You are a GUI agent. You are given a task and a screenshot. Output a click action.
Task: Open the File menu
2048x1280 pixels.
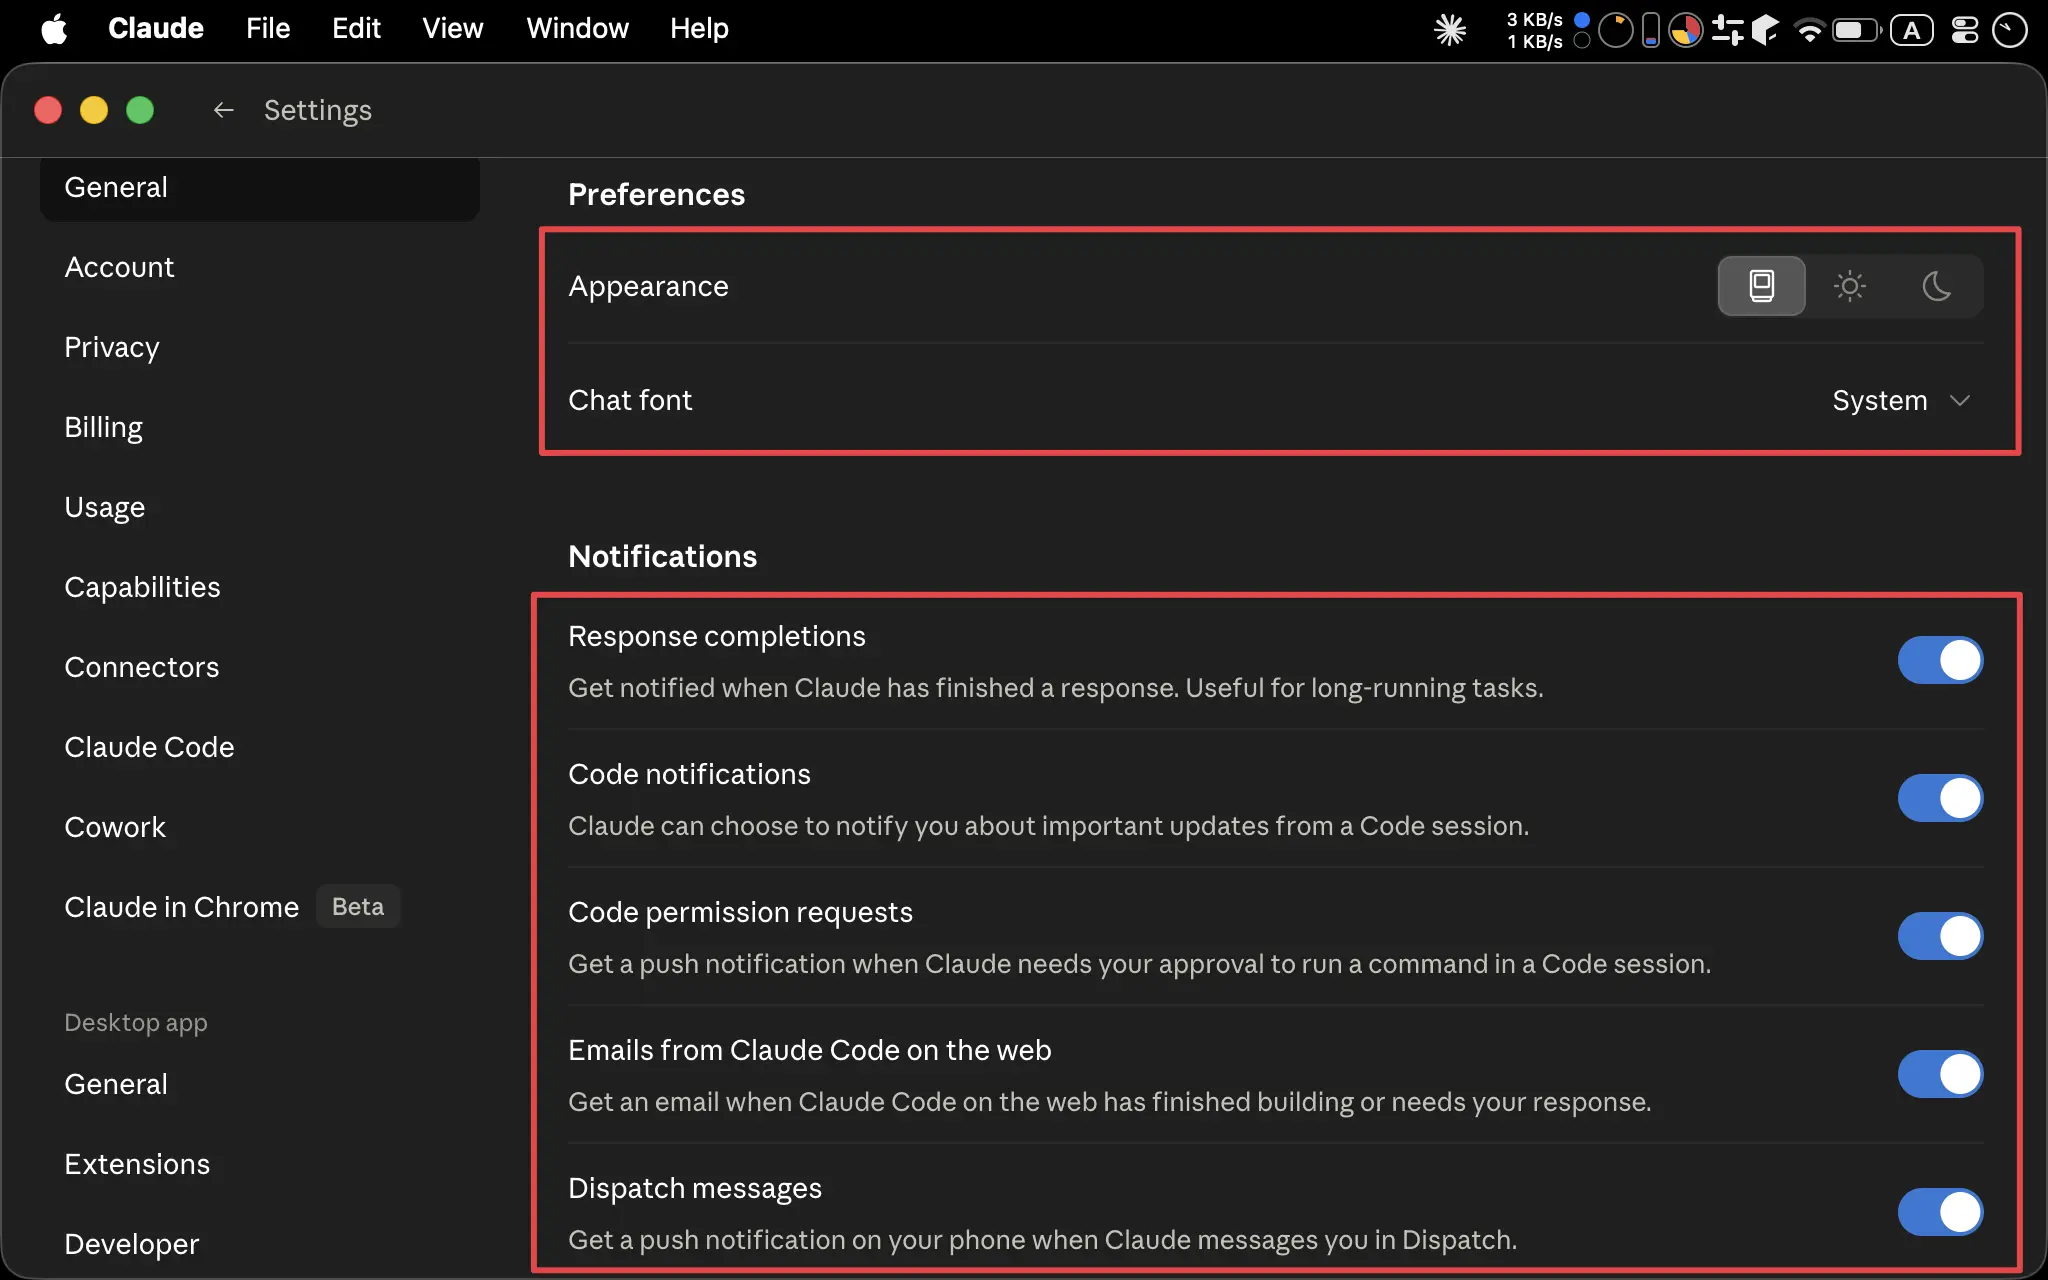(268, 29)
